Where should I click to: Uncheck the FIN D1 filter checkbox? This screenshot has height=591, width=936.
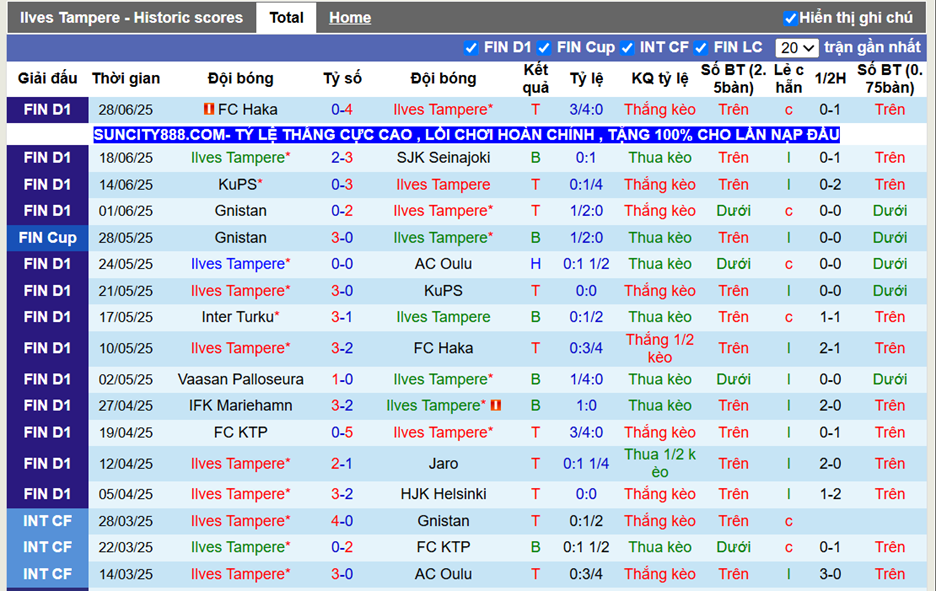(x=471, y=48)
